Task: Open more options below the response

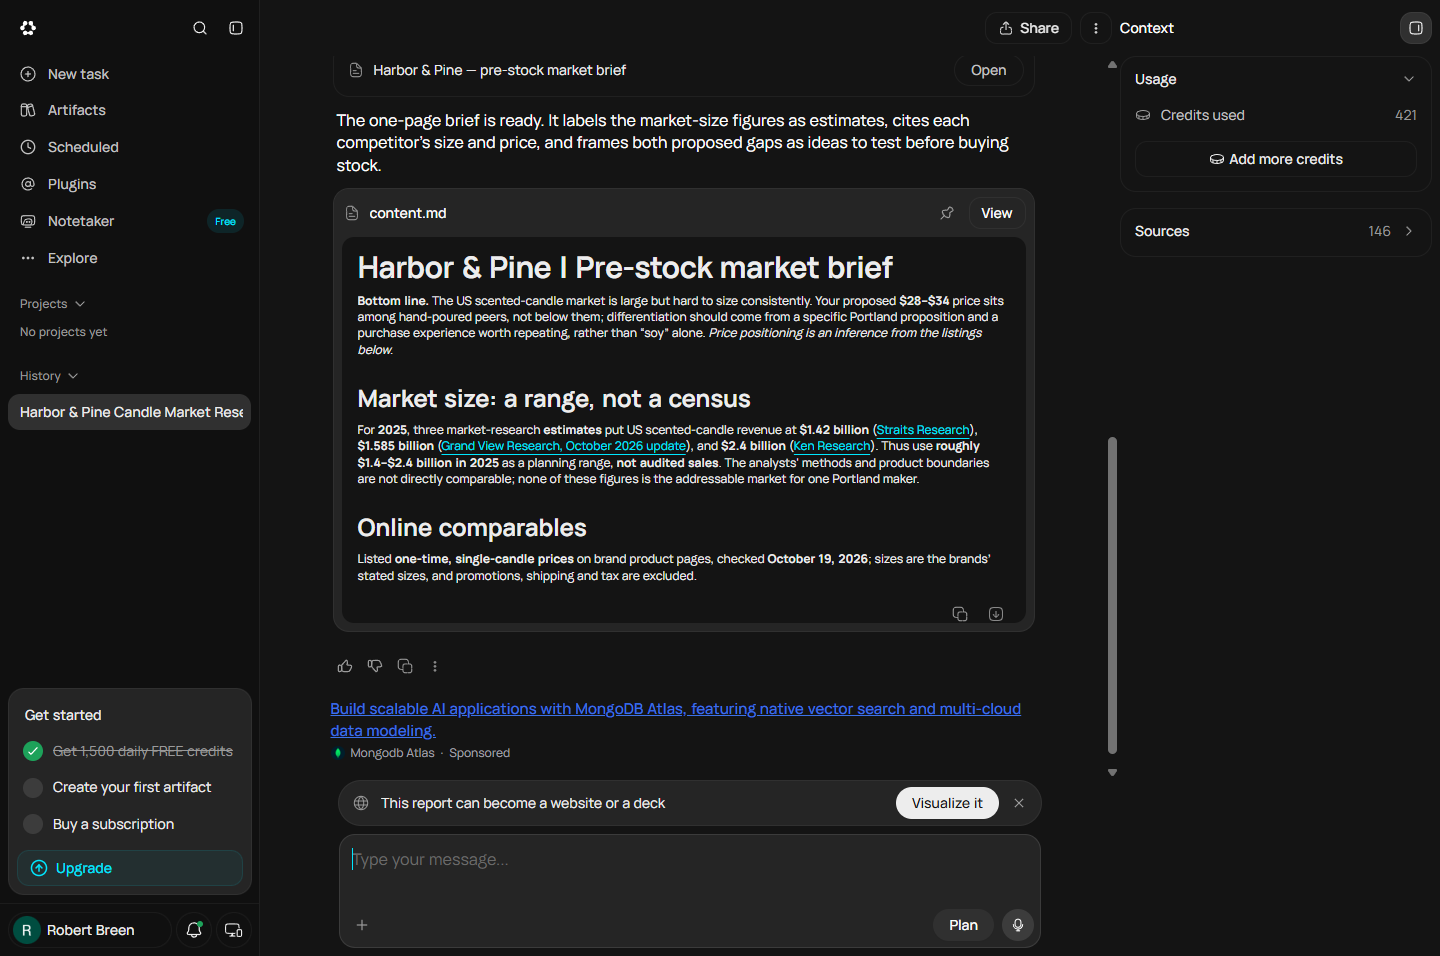Action: coord(435,666)
